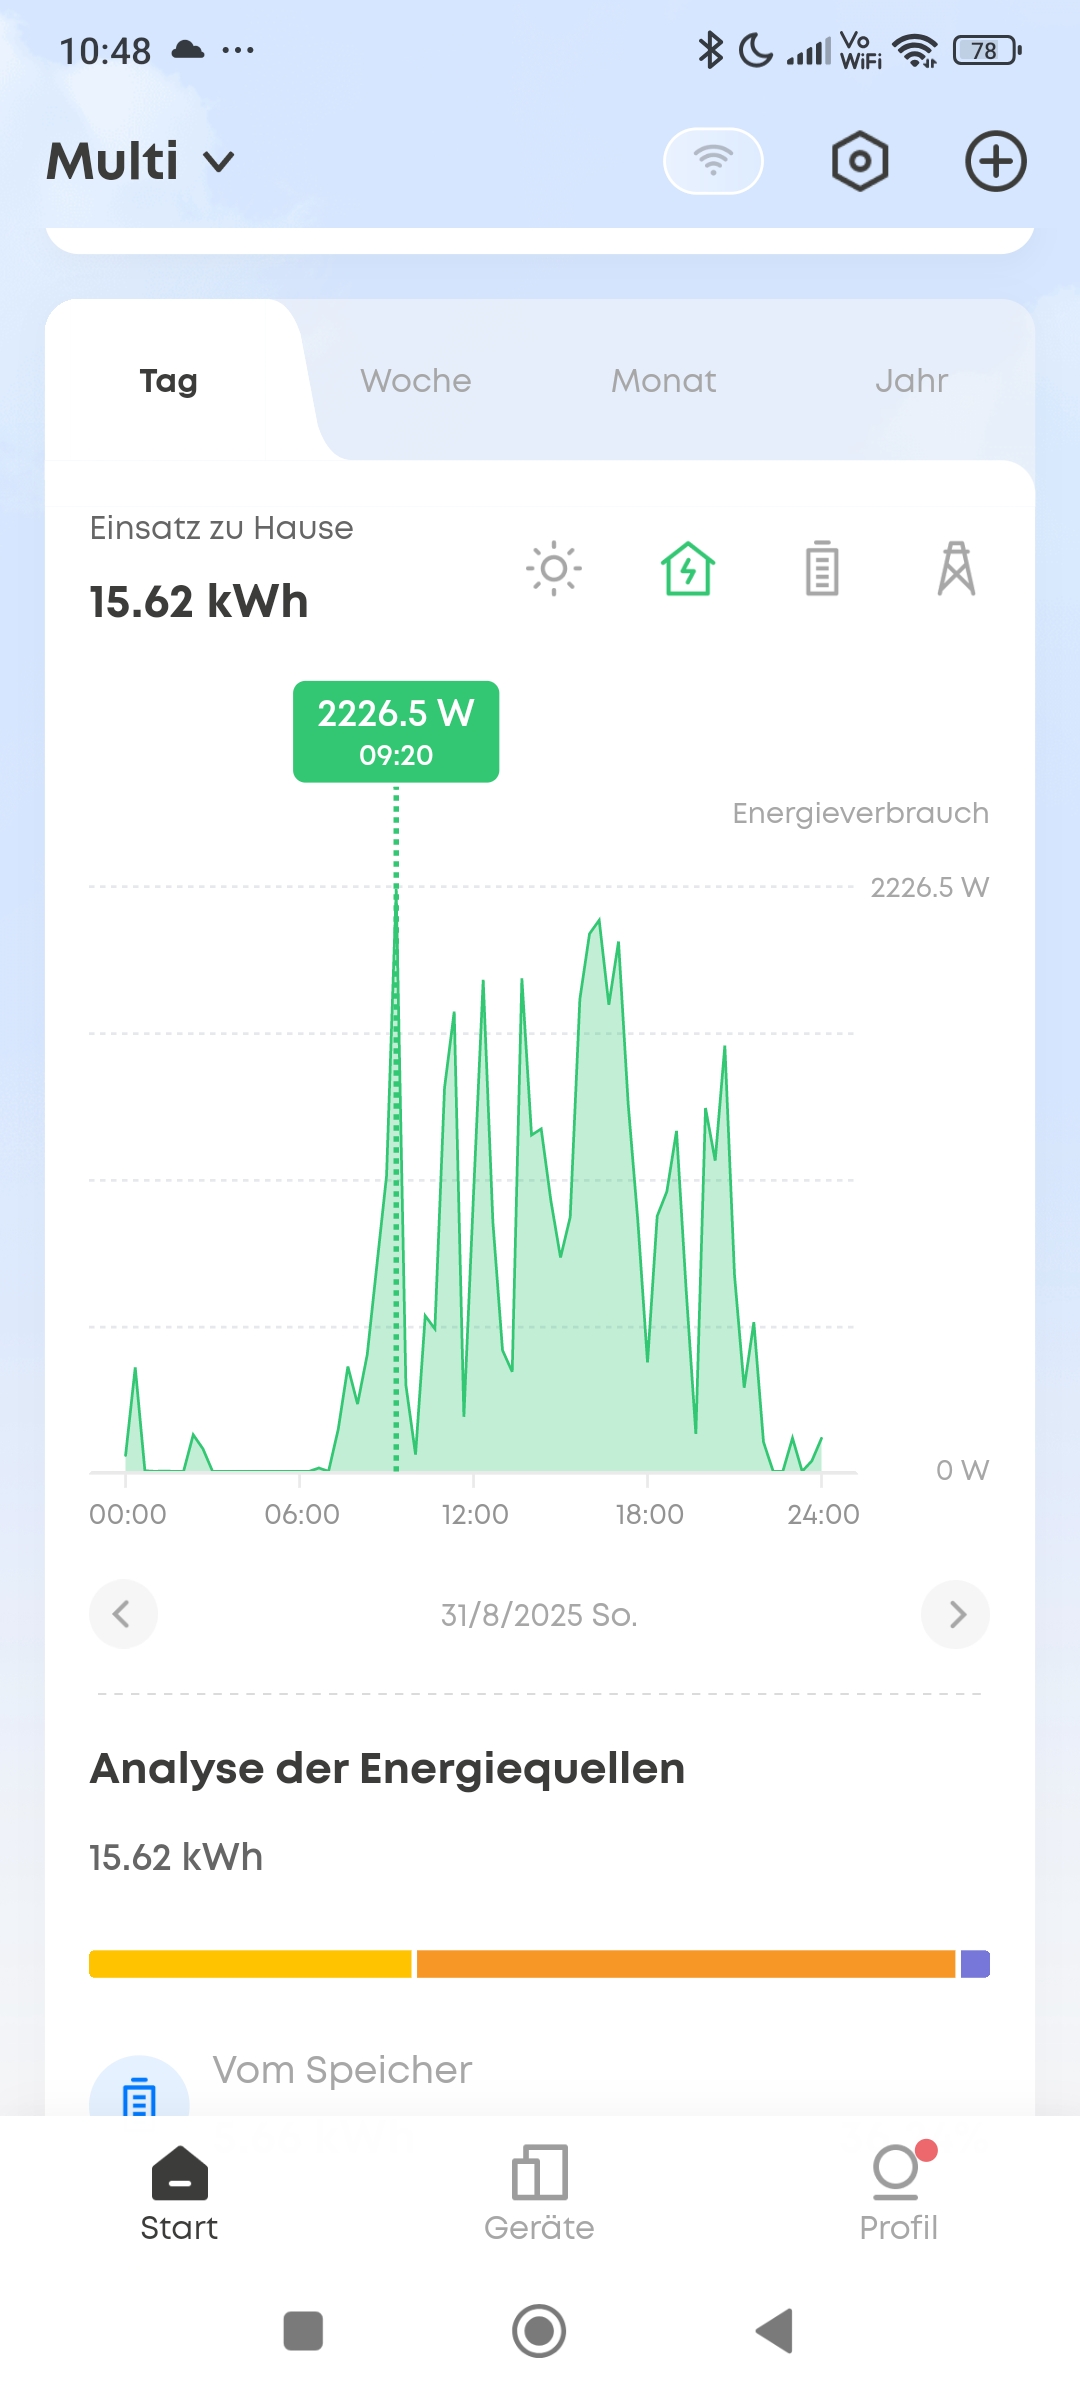Tap the 06:00 axis label

pyautogui.click(x=302, y=1514)
